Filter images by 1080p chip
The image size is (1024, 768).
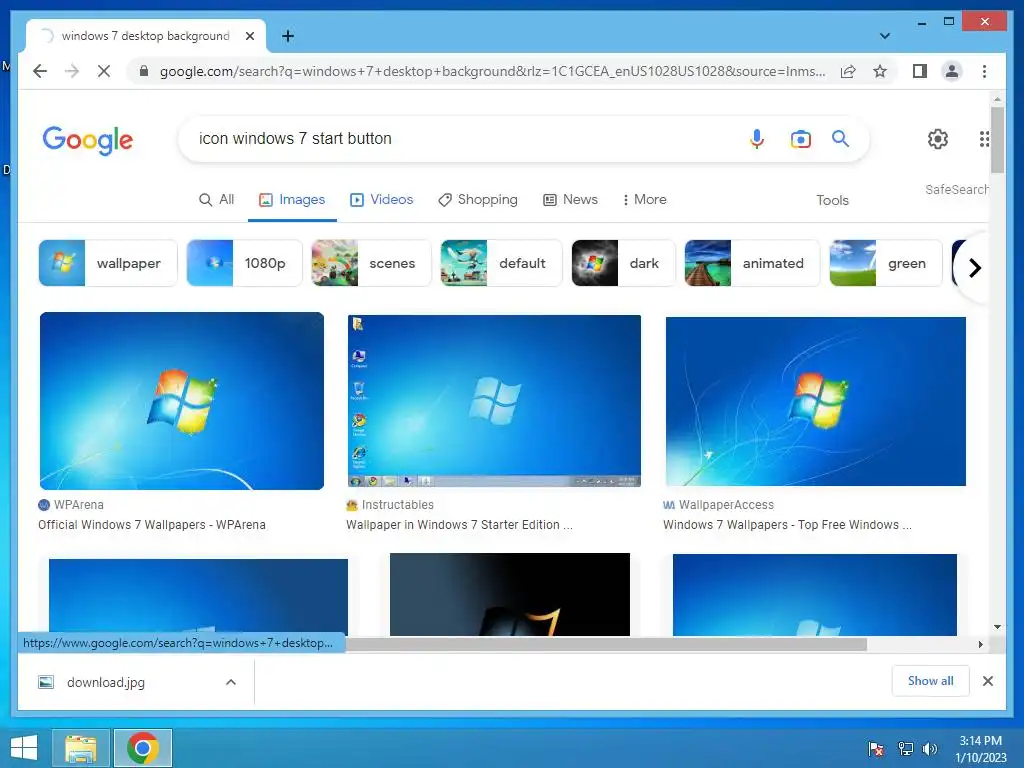point(244,263)
